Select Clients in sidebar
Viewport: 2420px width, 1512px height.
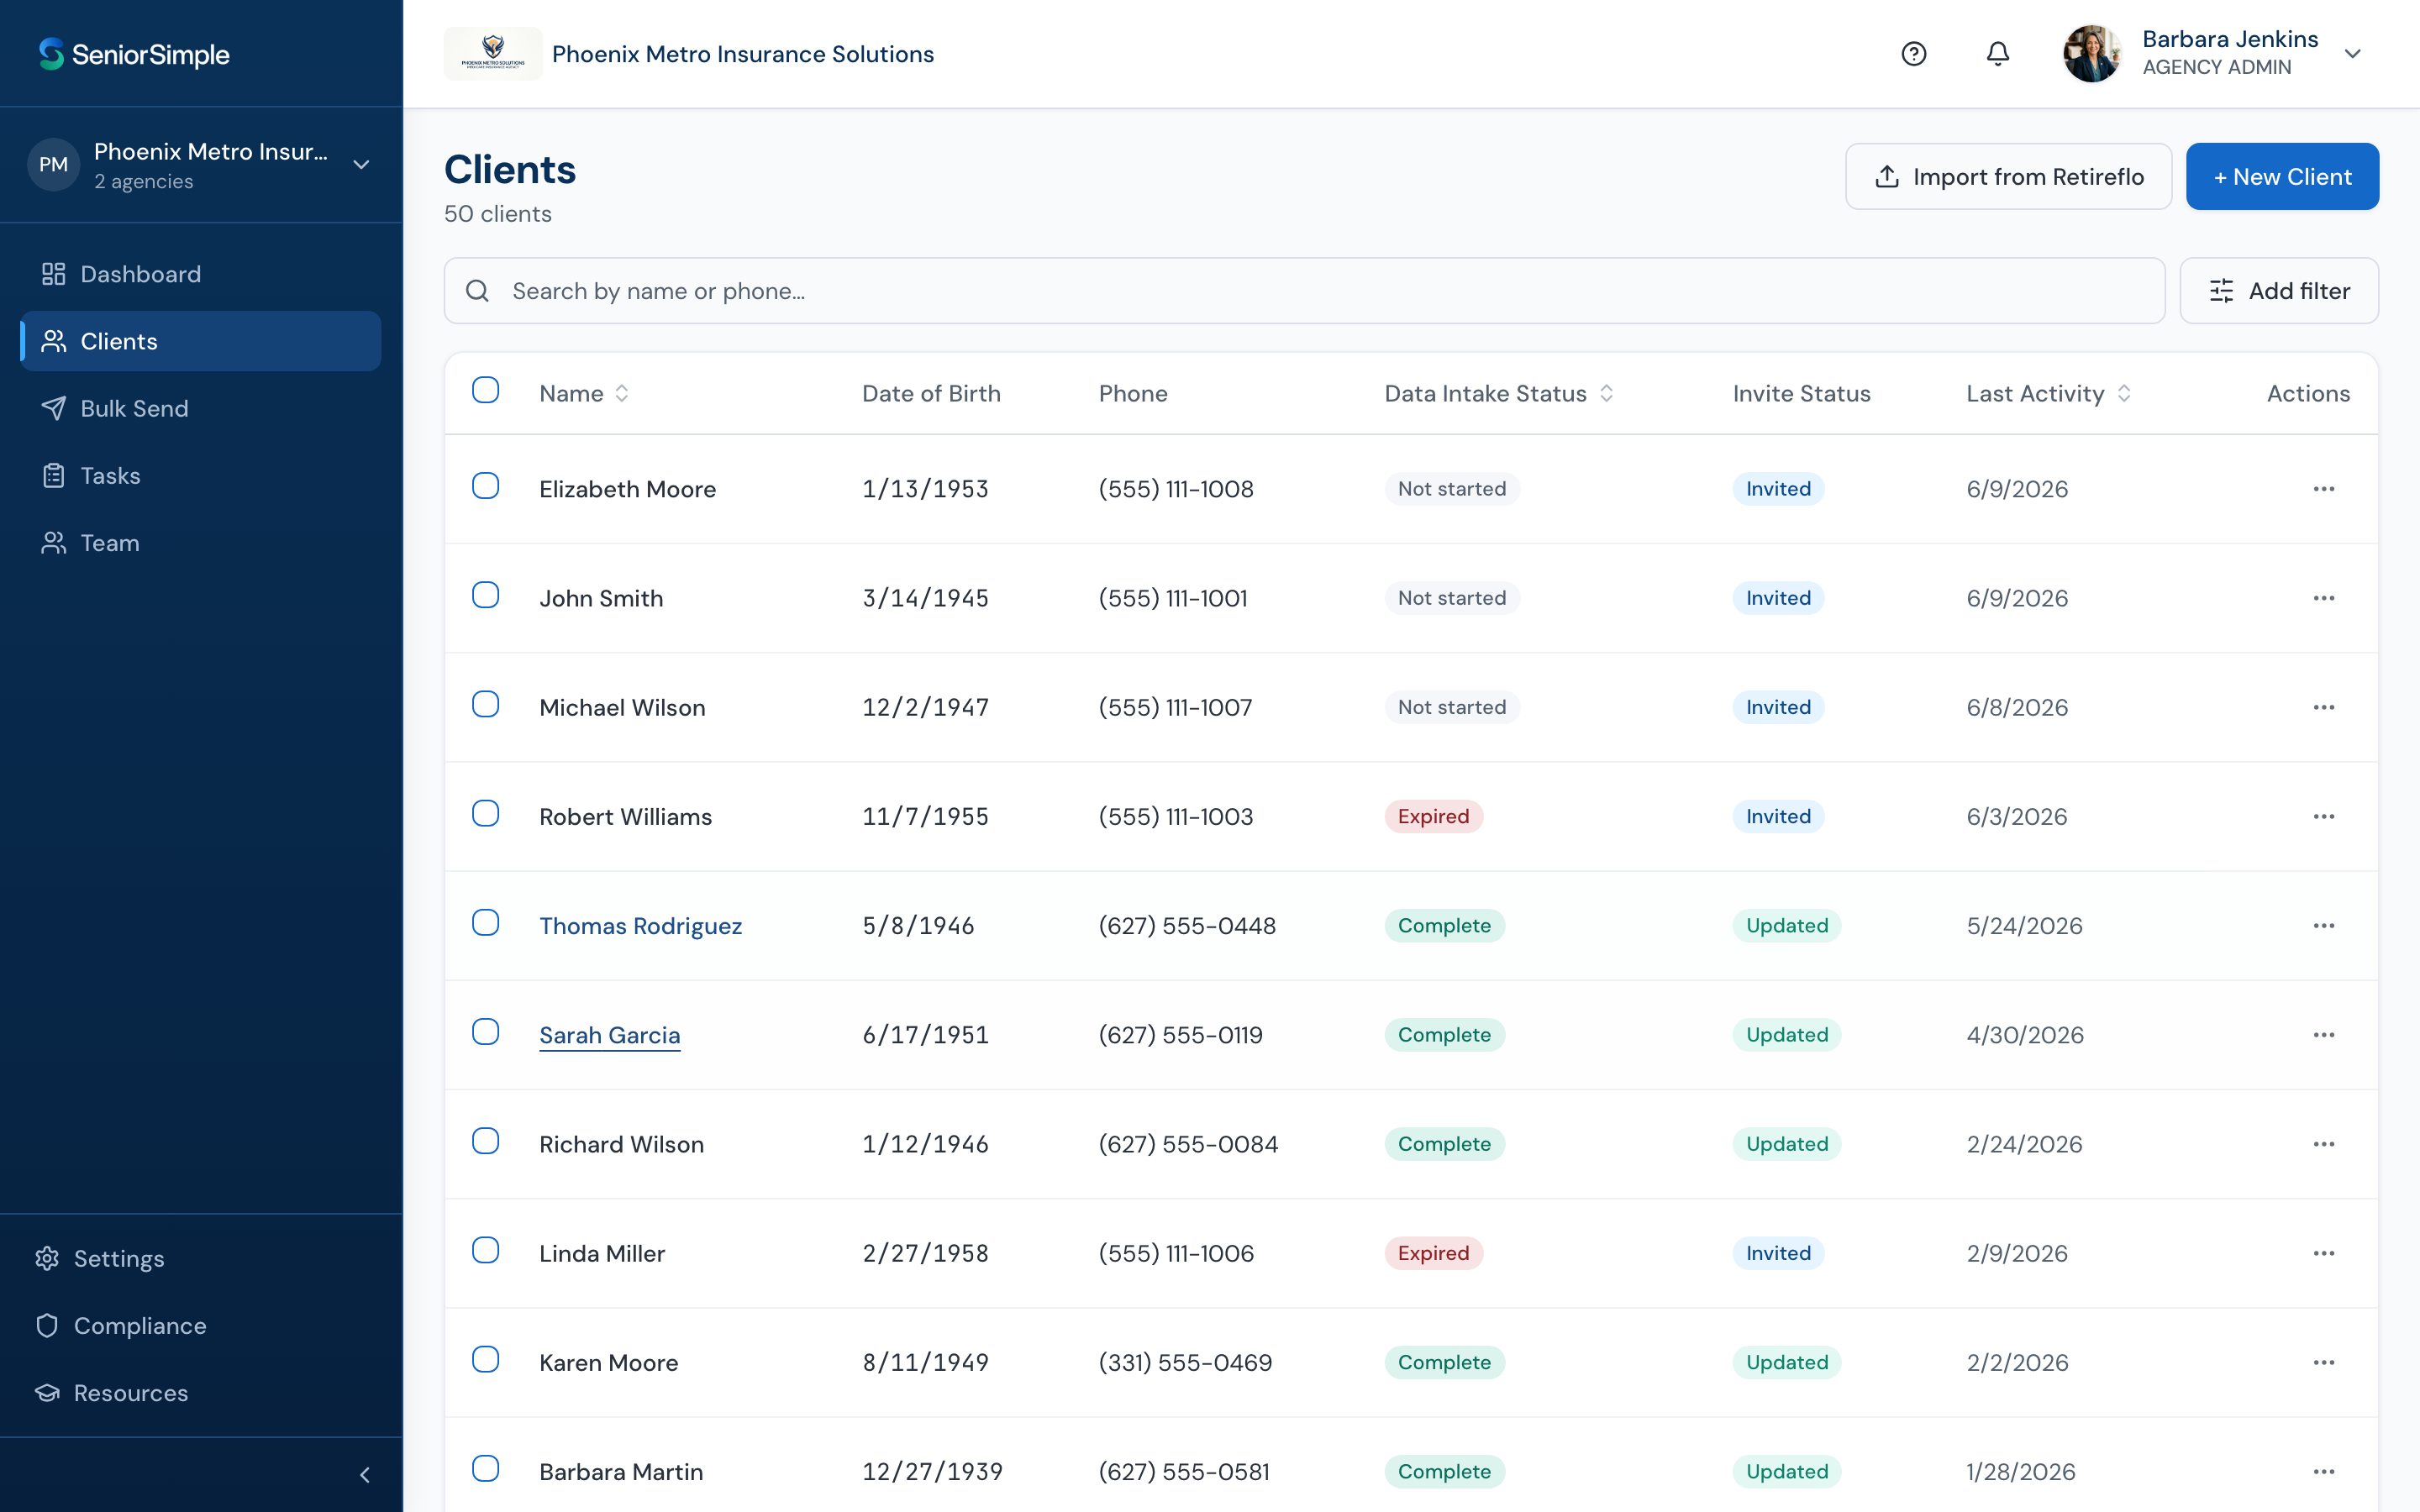click(201, 341)
